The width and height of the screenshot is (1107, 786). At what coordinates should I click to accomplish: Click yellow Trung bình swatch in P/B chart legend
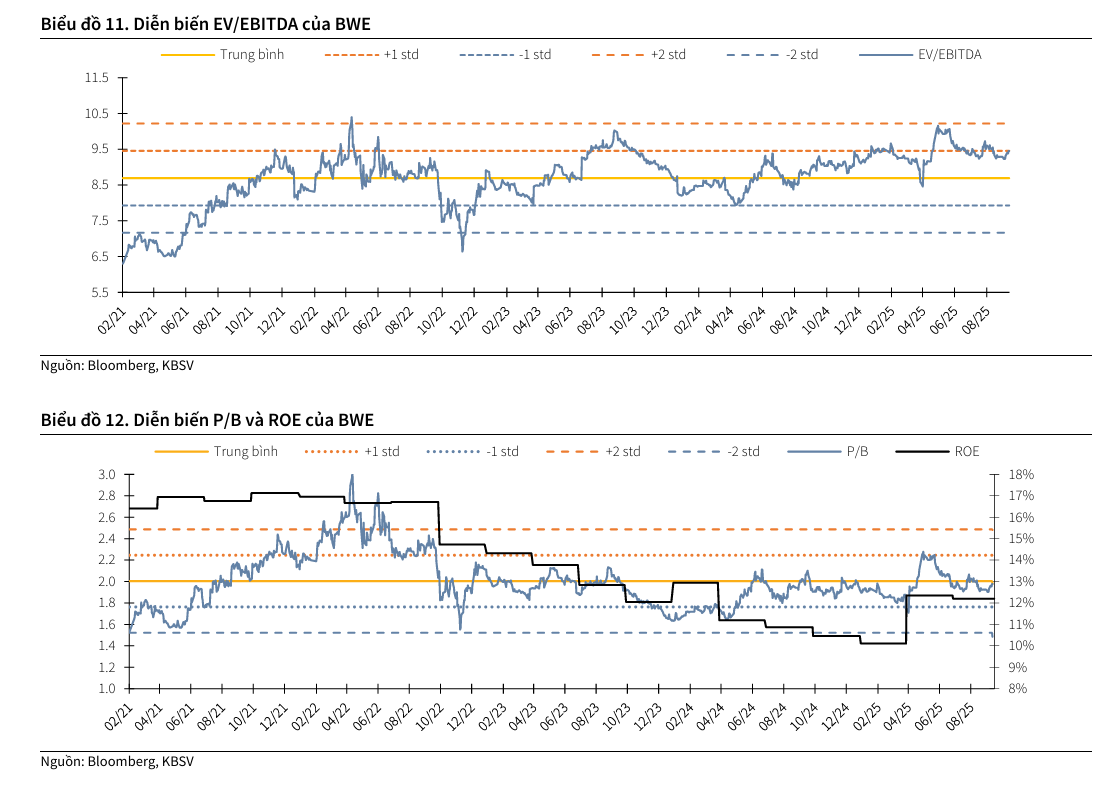180,451
